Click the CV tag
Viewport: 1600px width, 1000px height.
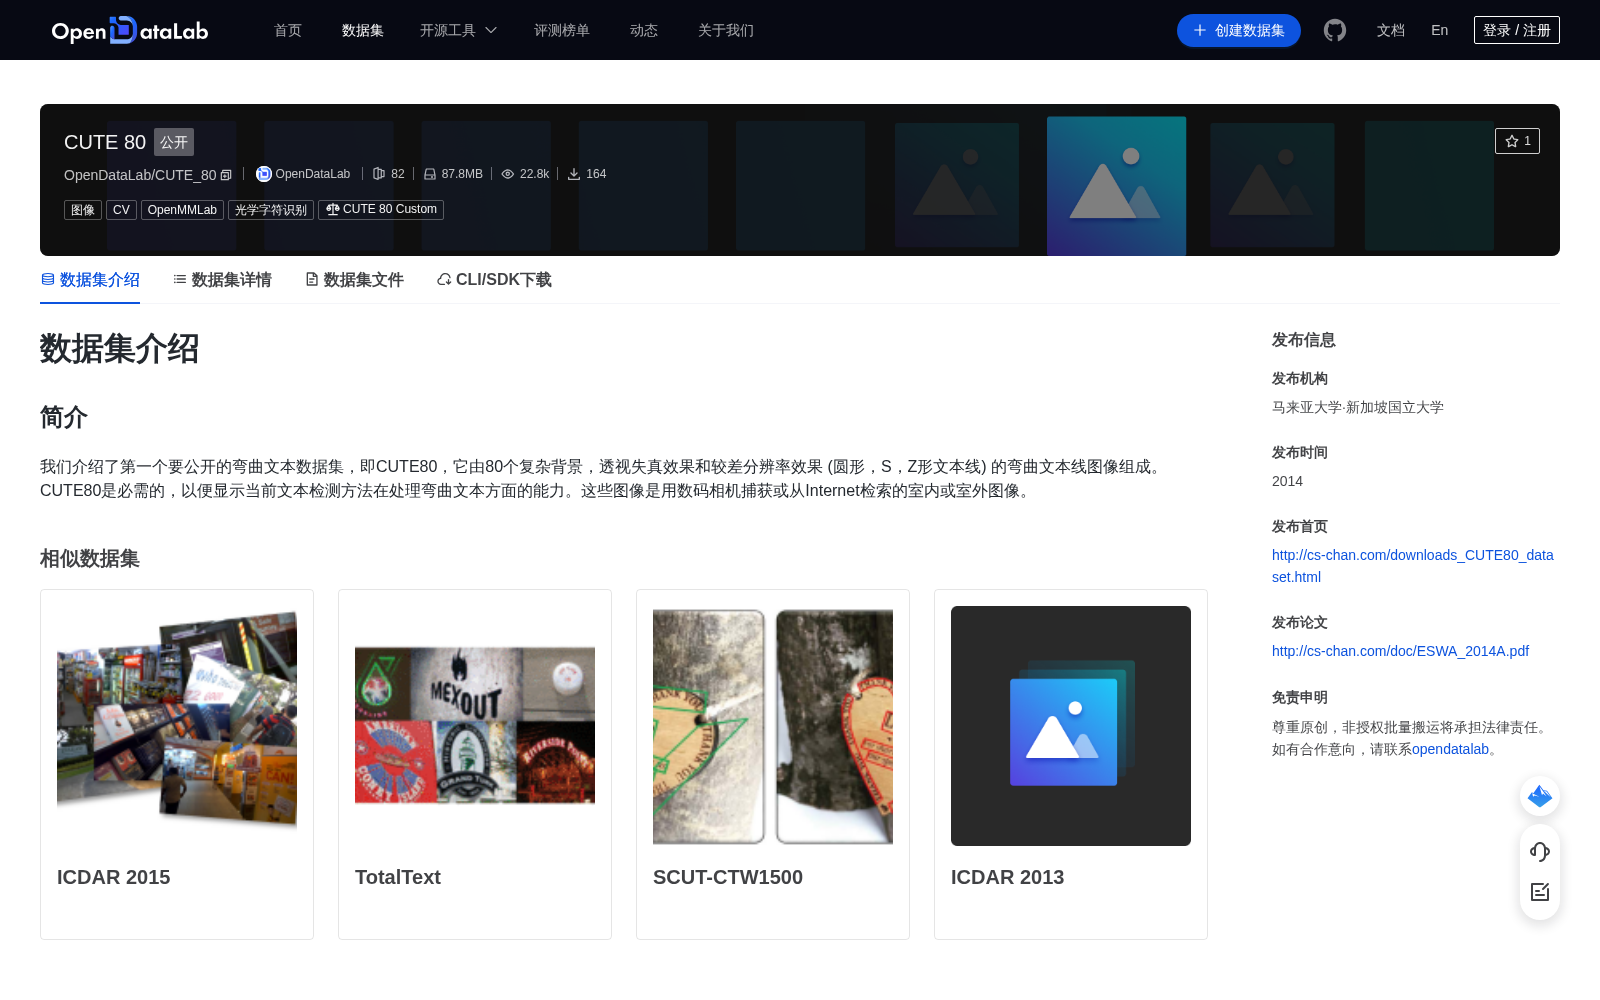coord(121,210)
